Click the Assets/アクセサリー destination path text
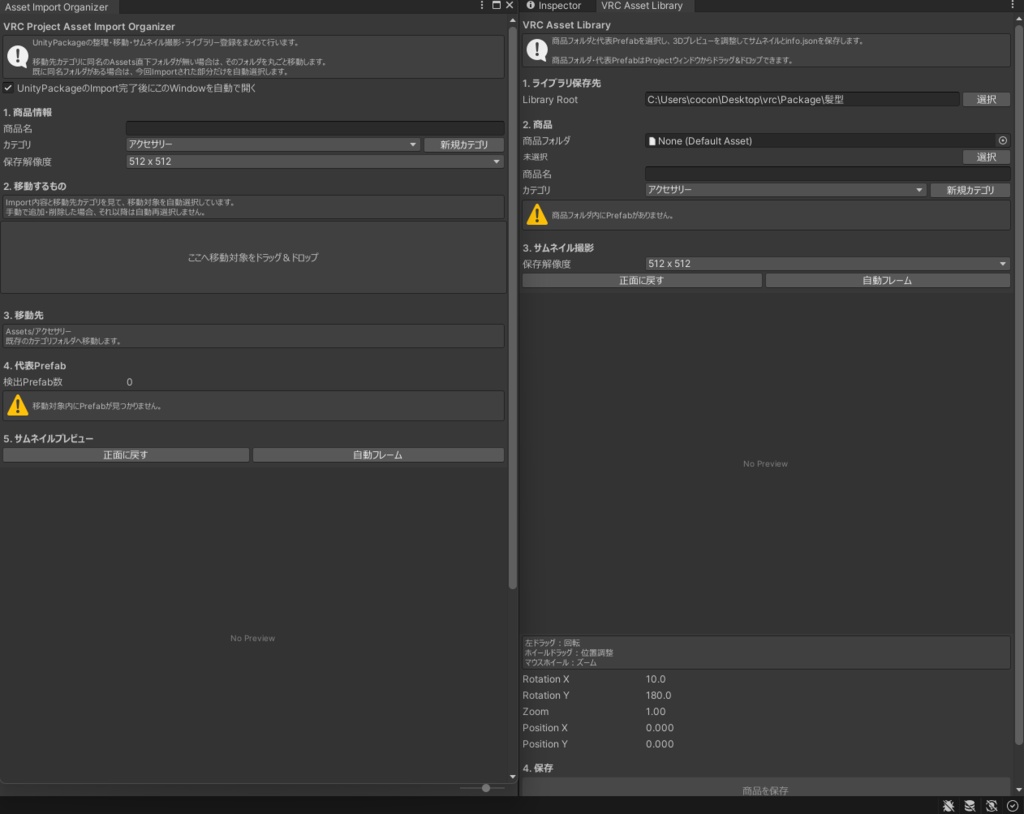This screenshot has width=1024, height=814. (39, 331)
